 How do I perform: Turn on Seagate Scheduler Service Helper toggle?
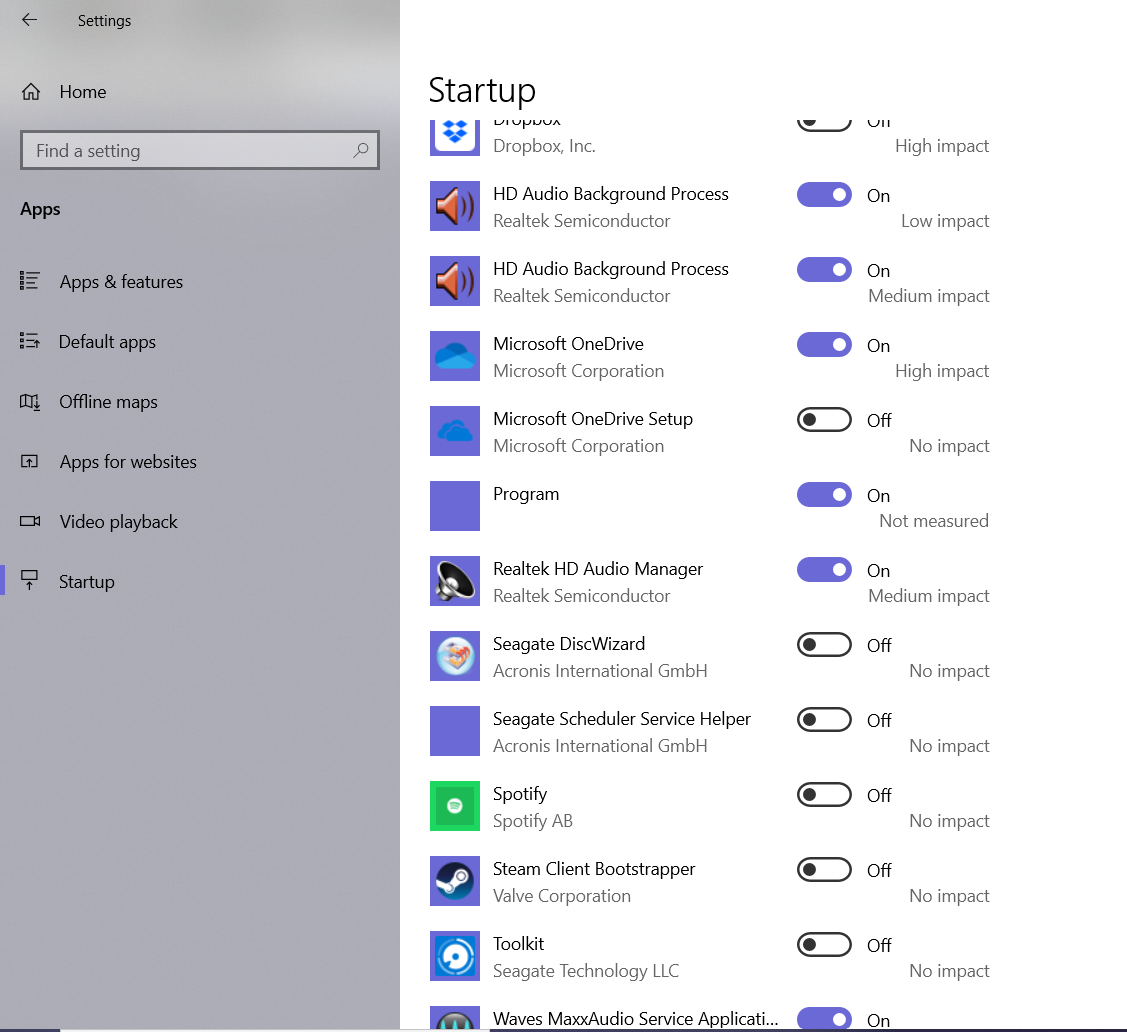(x=824, y=719)
